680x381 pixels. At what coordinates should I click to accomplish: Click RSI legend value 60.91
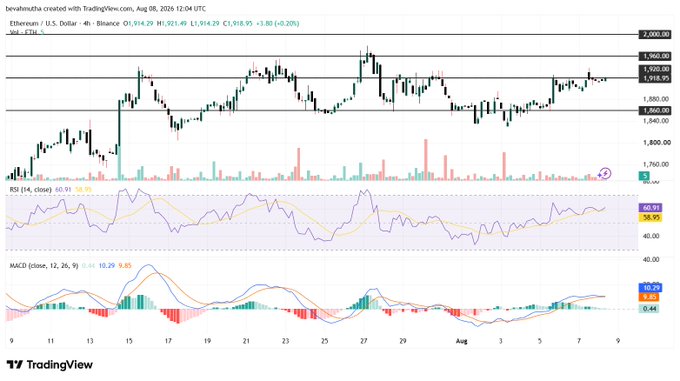[63, 189]
